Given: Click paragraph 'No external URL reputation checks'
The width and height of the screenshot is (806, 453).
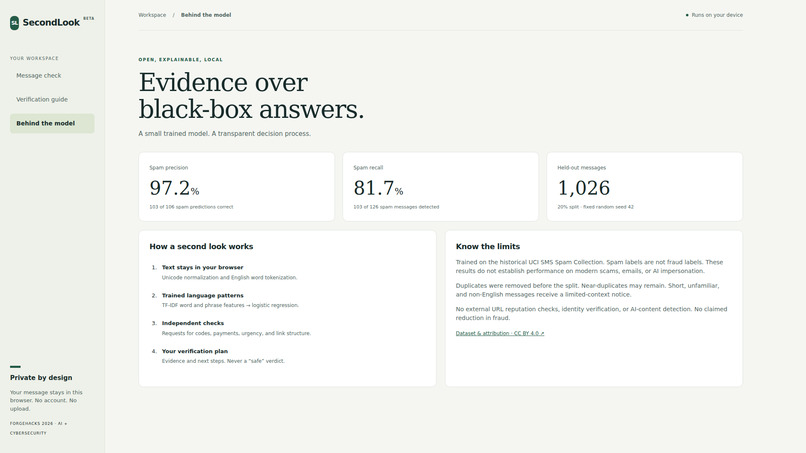Looking at the screenshot, I should [x=591, y=313].
